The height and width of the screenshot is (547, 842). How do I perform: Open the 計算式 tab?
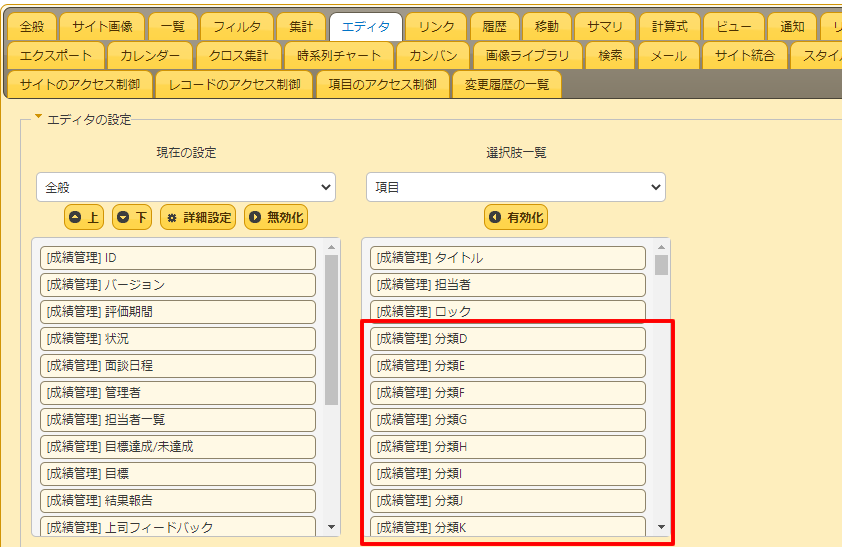coord(670,26)
